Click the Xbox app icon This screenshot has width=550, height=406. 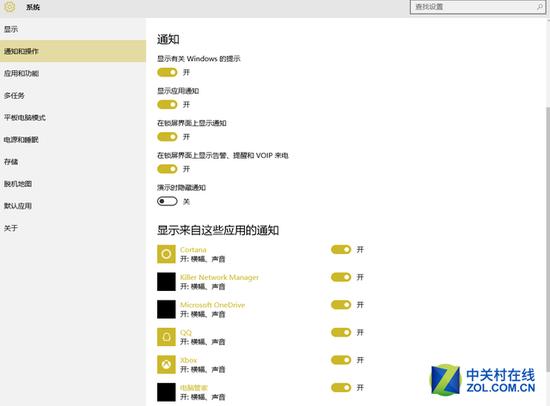(x=166, y=365)
